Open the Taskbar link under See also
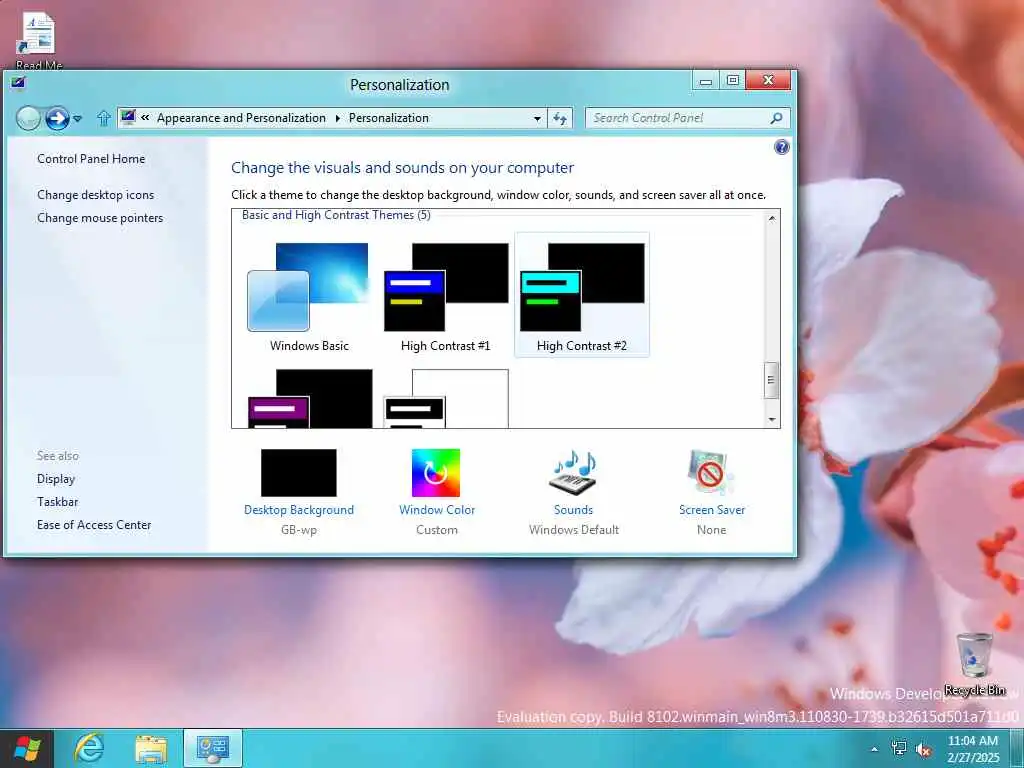1024x768 pixels. coord(57,502)
